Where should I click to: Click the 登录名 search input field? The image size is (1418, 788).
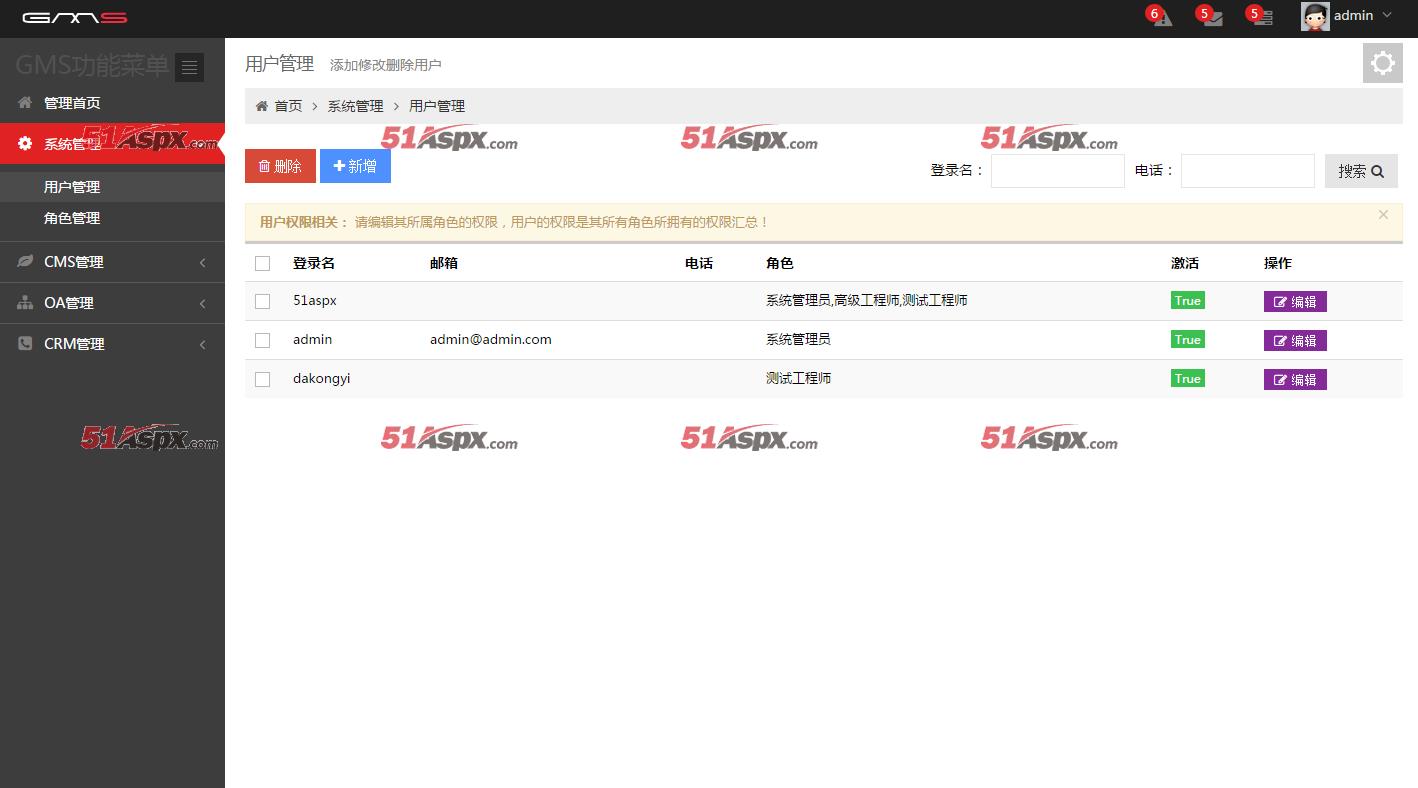tap(1057, 171)
